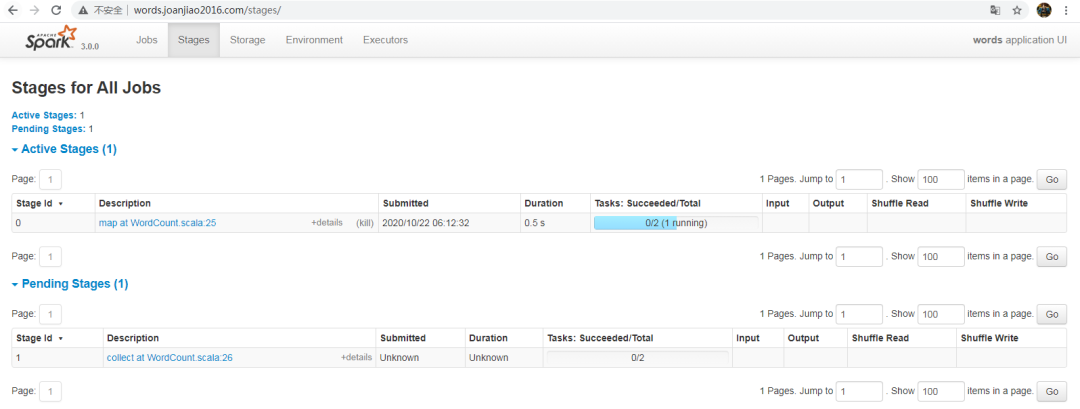The image size is (1080, 409).
Task: Click the not-secure warning icon in the address bar
Action: [x=83, y=10]
